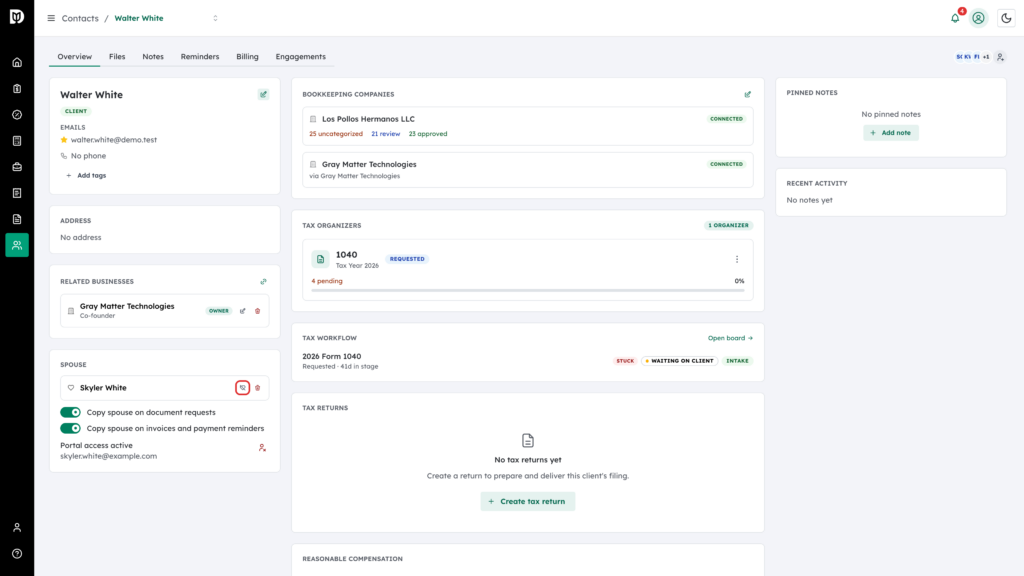
Task: Switch to dark mode with the moon icon
Action: point(1006,18)
